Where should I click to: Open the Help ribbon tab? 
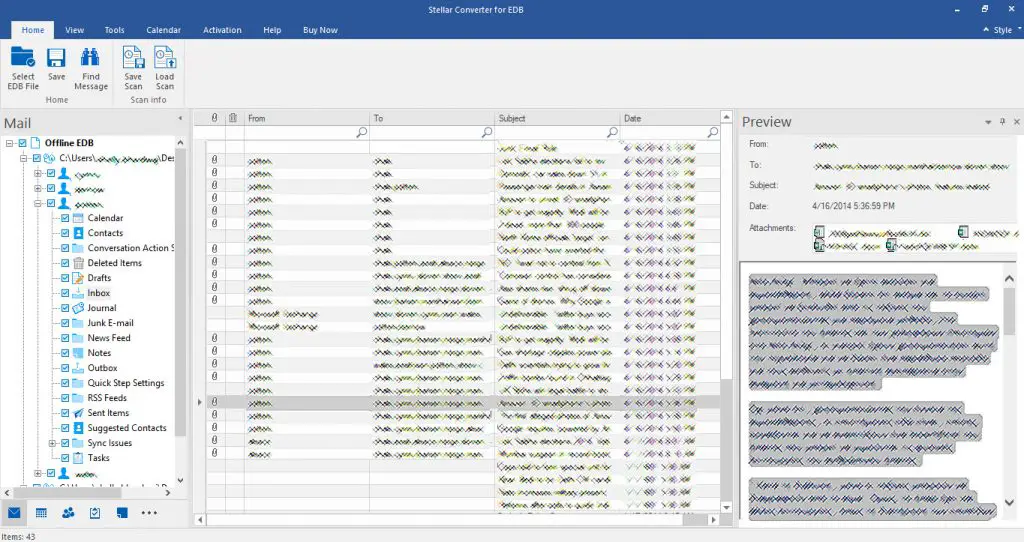click(272, 30)
